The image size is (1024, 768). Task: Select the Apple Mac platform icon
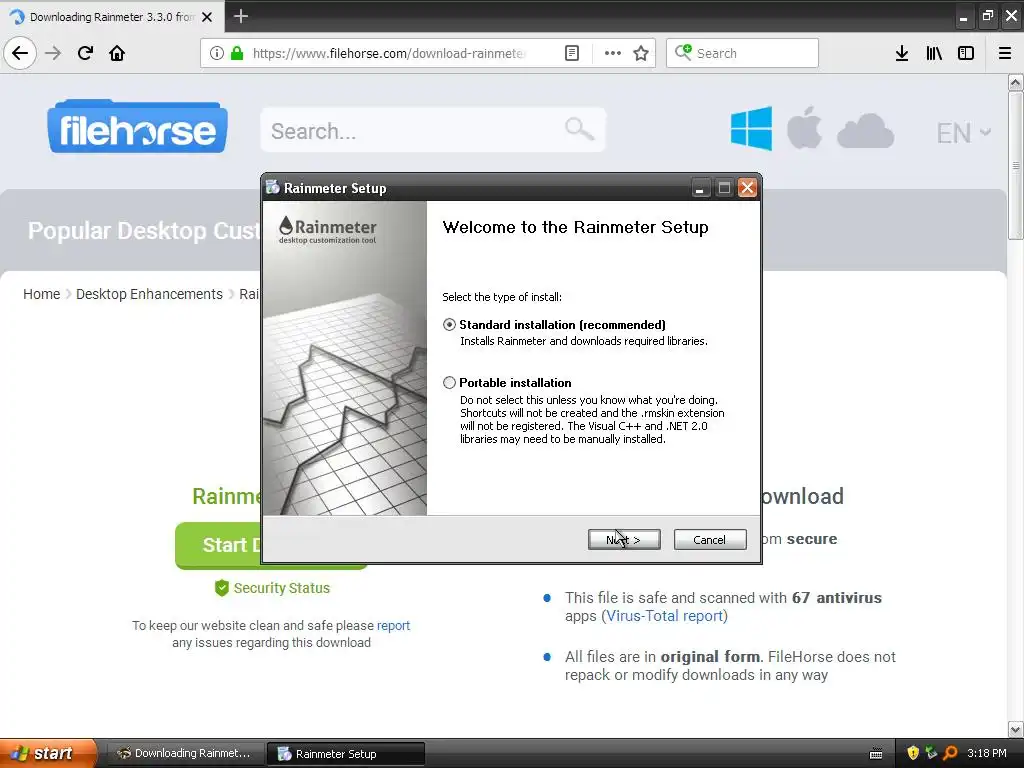[x=804, y=127]
